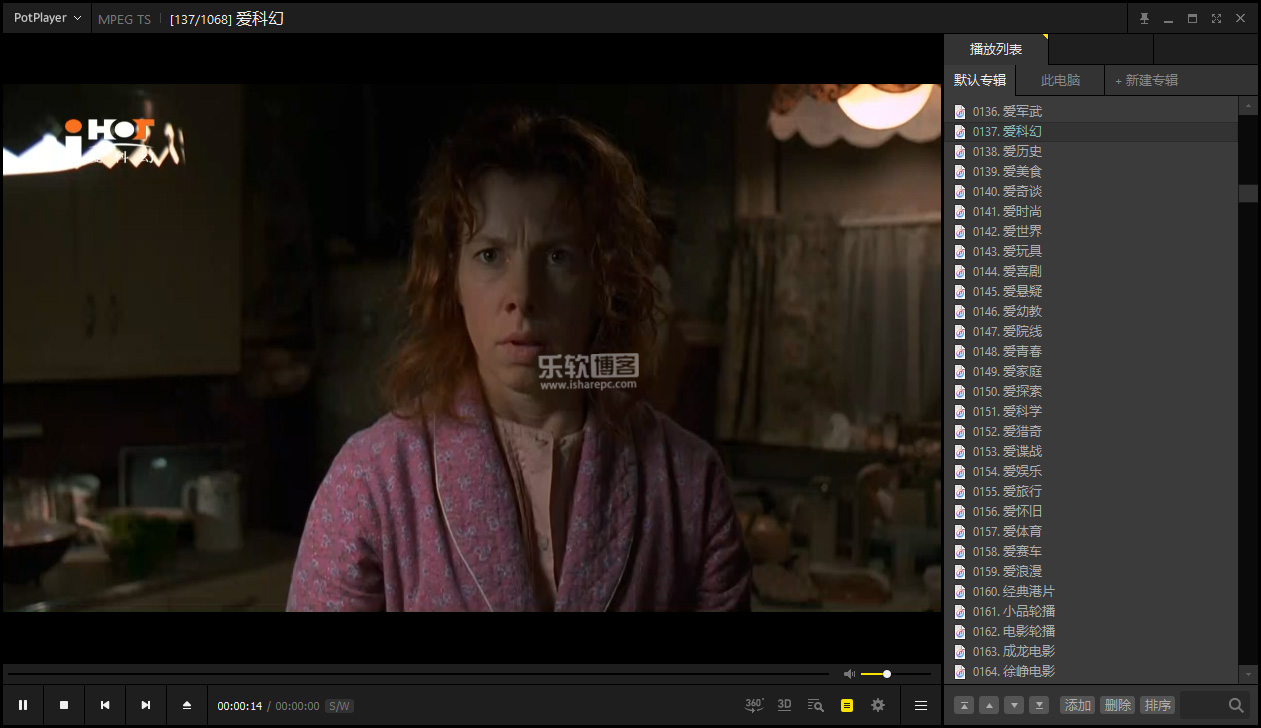
Task: Select playlist entry 0139. 爱美食
Action: tap(1091, 171)
